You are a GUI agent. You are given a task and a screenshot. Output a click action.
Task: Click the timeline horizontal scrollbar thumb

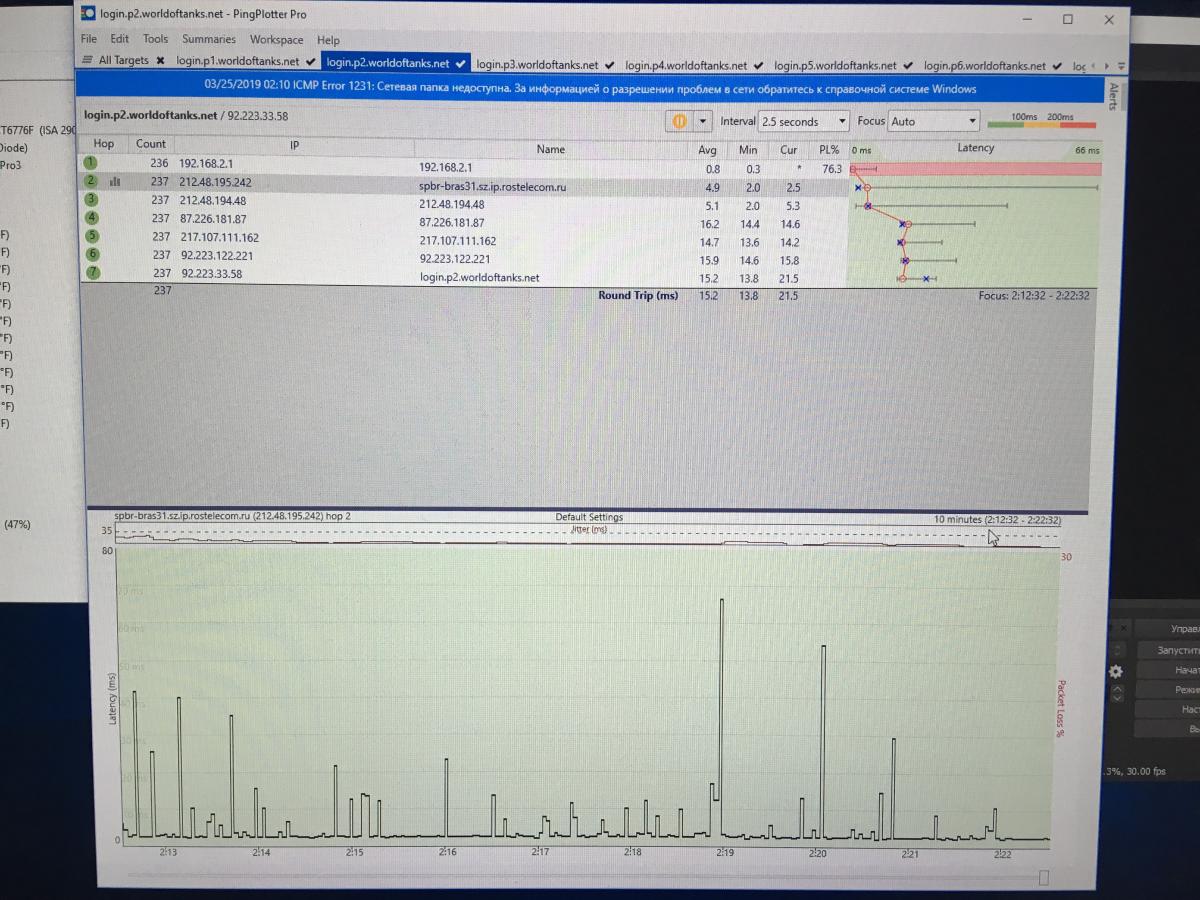(x=1044, y=878)
